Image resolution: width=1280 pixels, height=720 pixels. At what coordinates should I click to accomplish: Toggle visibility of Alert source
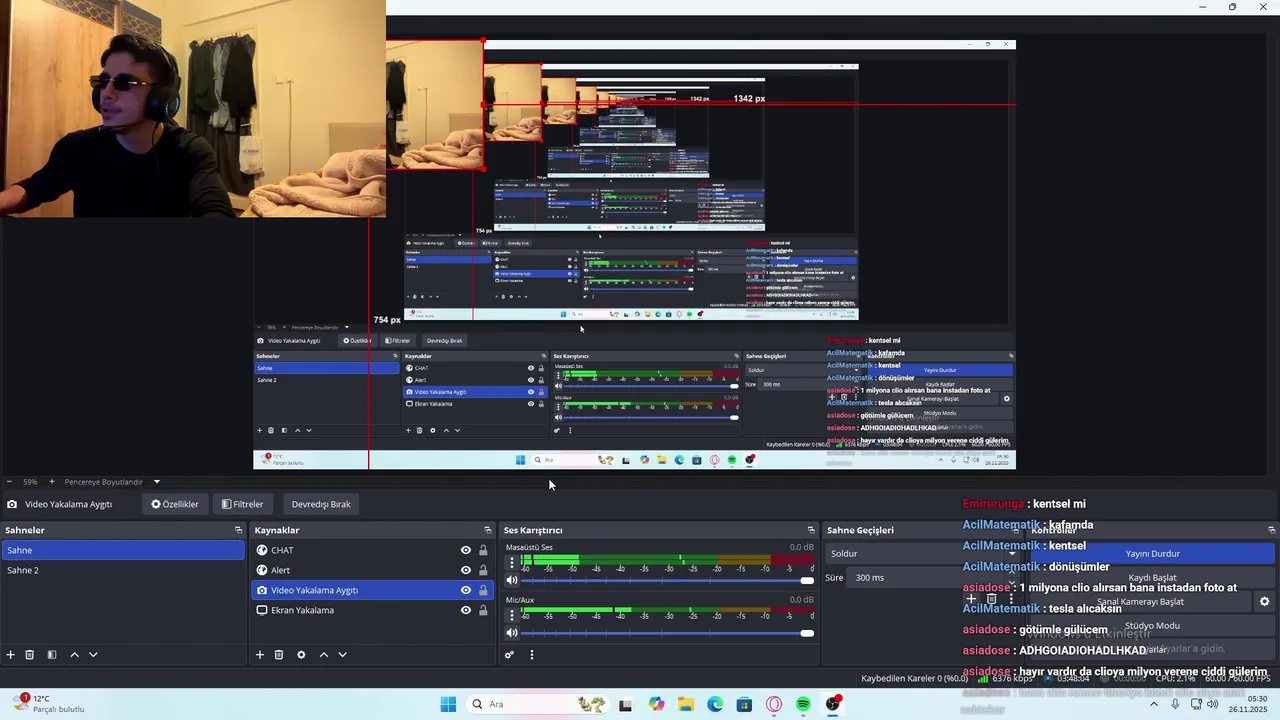click(x=466, y=570)
